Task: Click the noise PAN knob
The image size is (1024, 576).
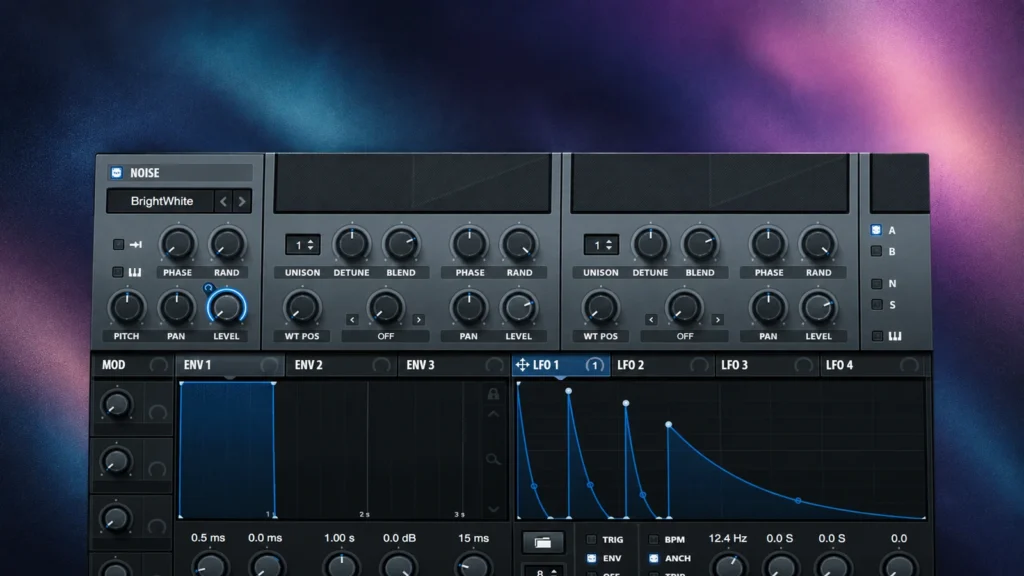Action: tap(176, 307)
